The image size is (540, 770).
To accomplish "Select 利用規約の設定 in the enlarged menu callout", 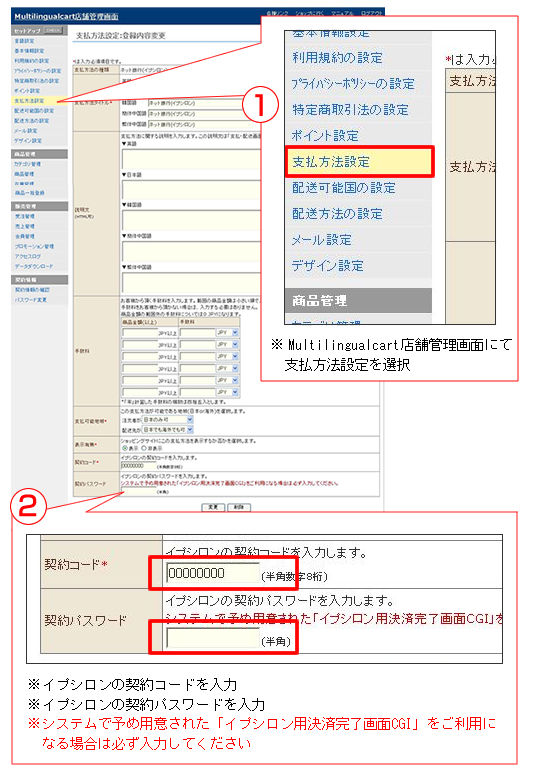I will point(337,57).
